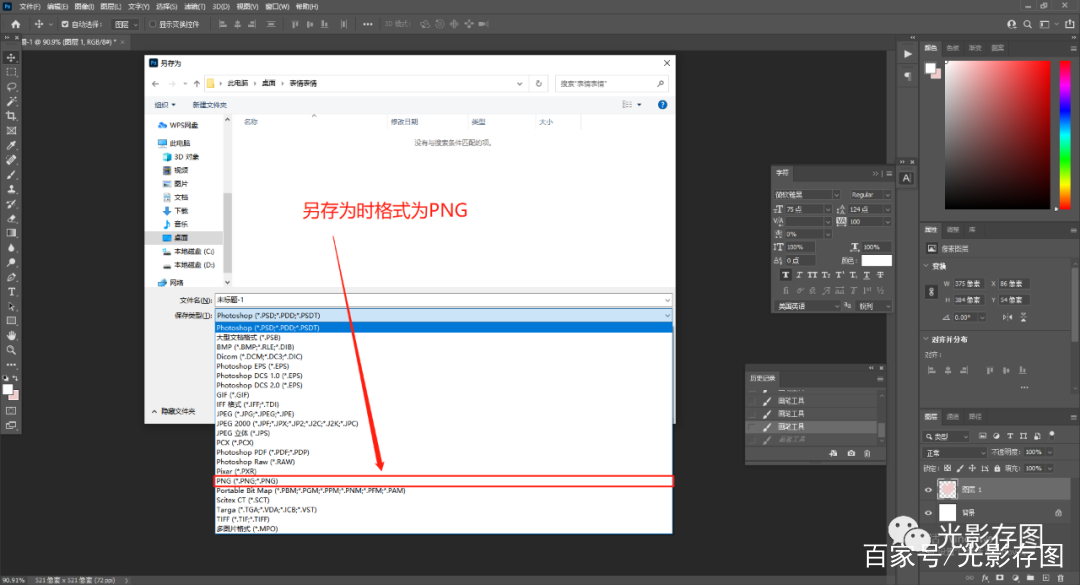Select the Pen tool
The image size is (1080, 585).
(x=11, y=277)
